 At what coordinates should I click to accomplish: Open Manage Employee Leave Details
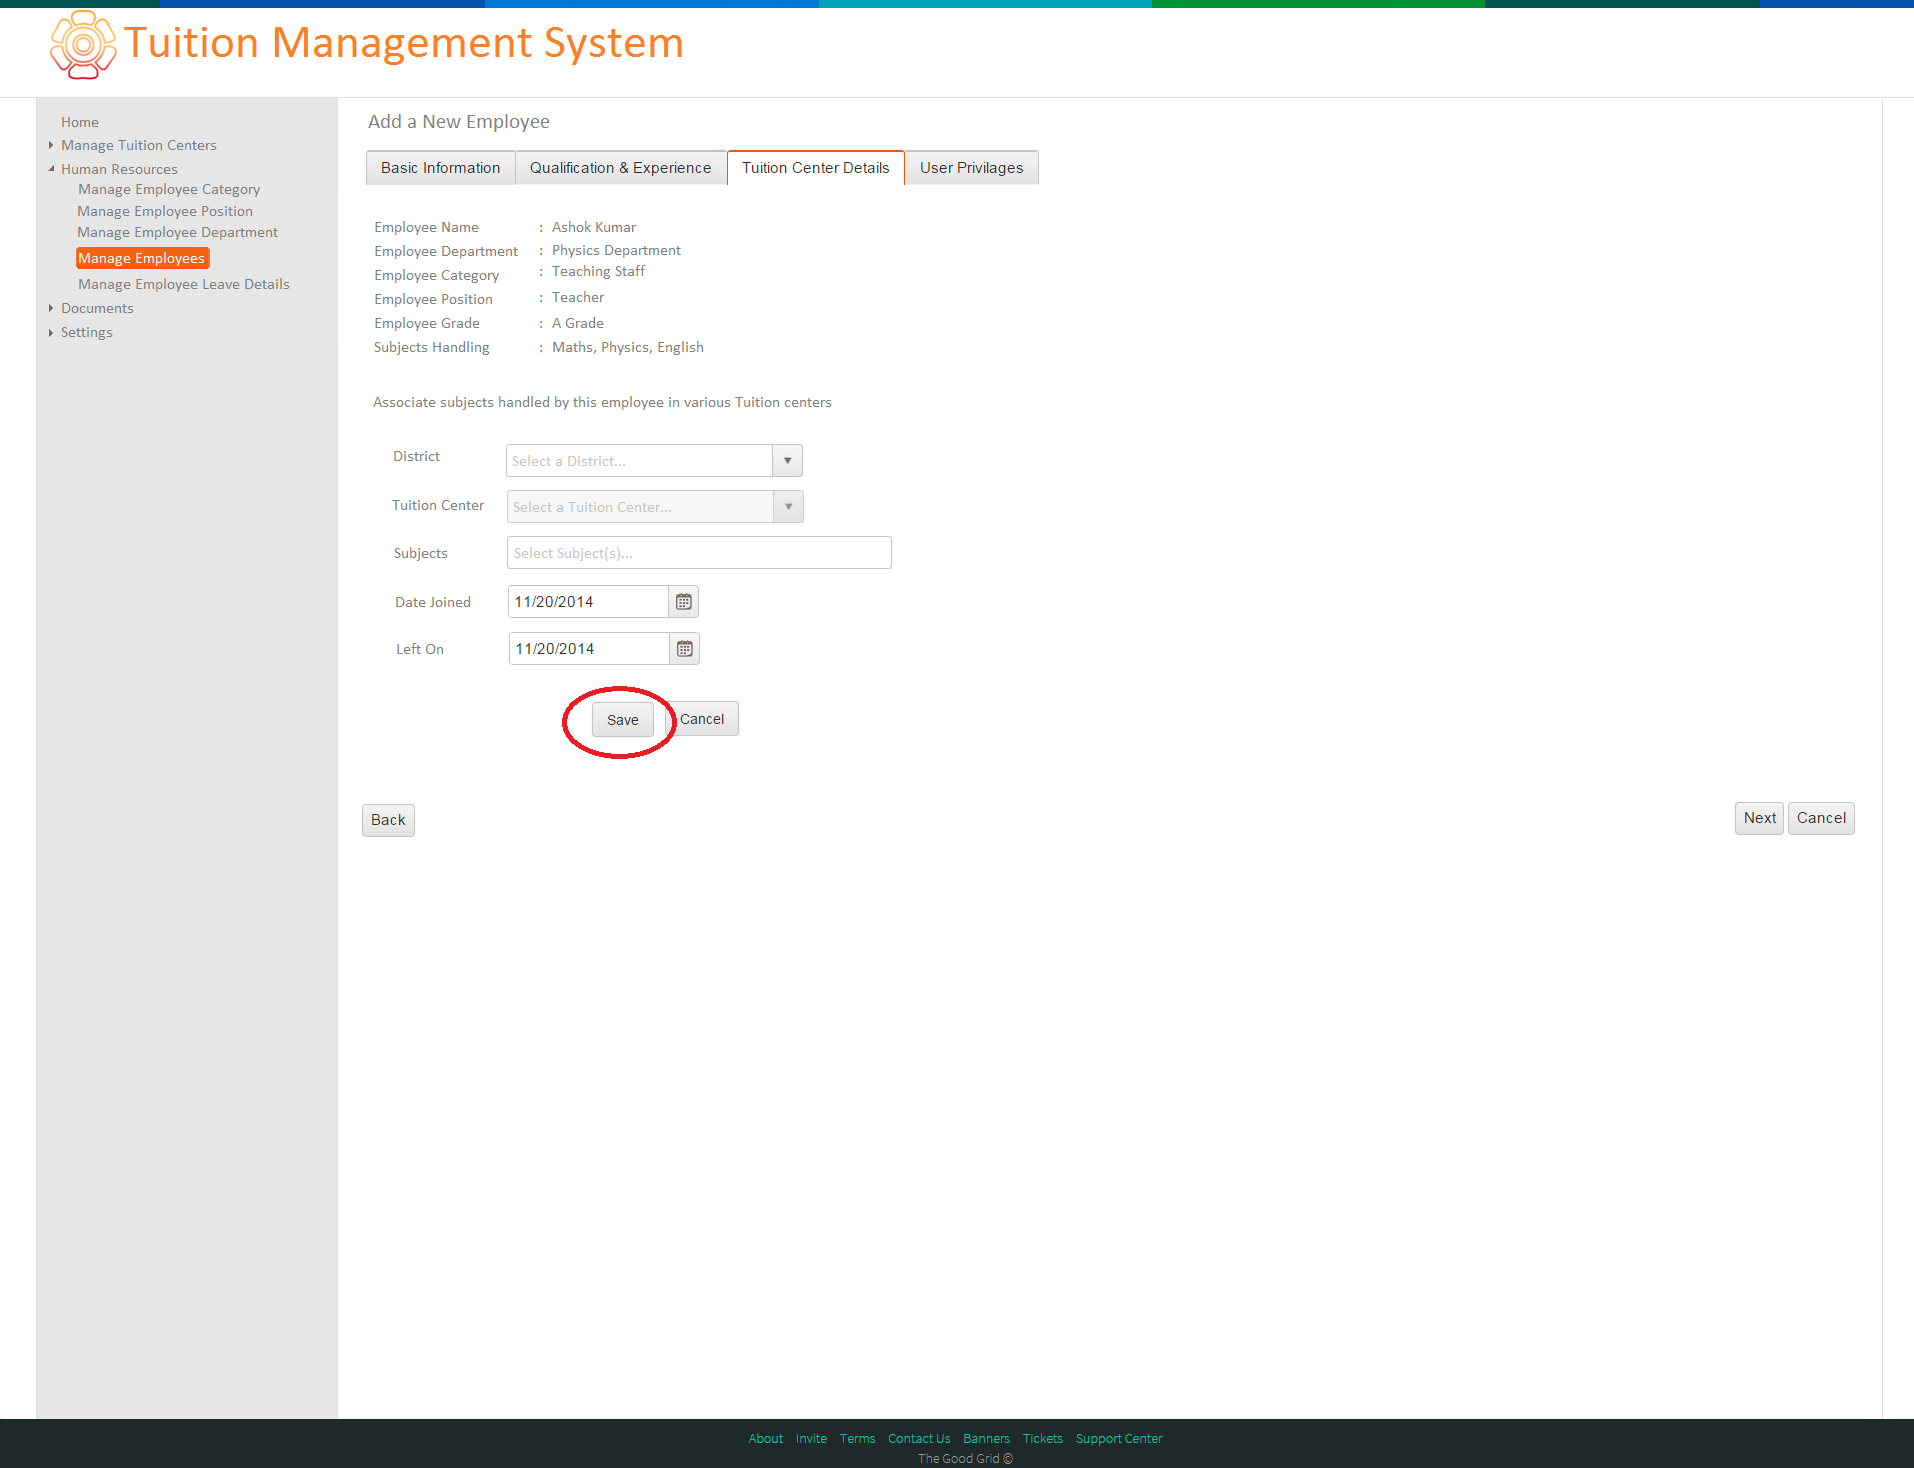click(184, 284)
